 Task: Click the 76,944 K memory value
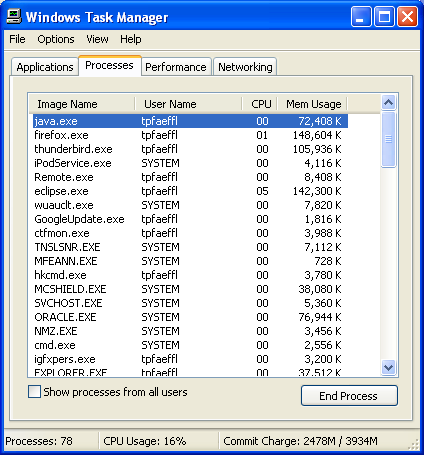click(320, 317)
